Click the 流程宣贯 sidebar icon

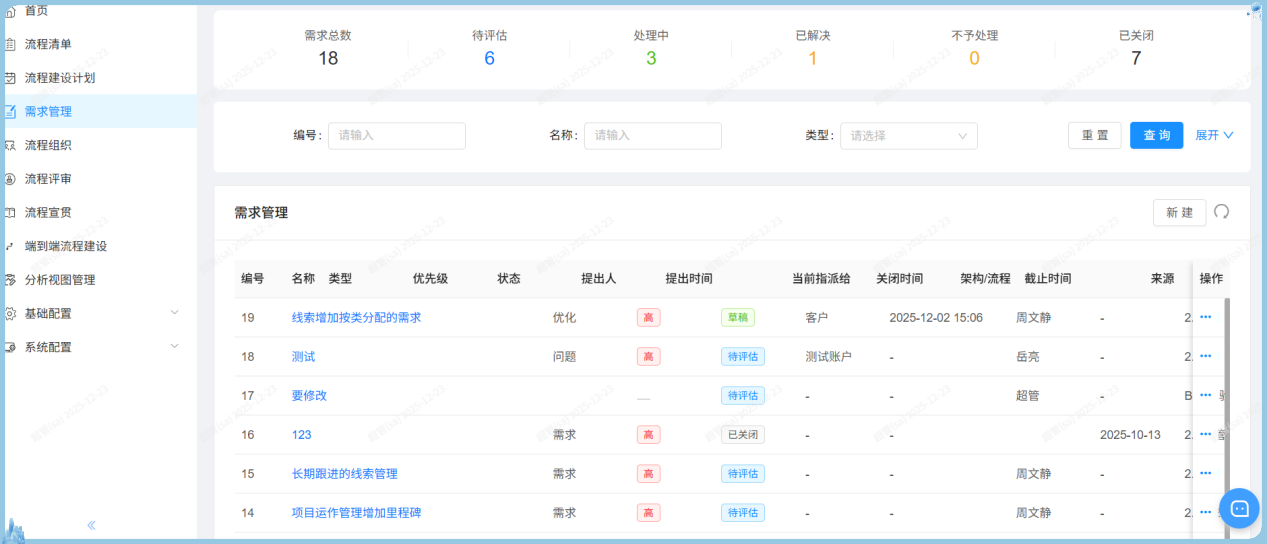pyautogui.click(x=10, y=212)
